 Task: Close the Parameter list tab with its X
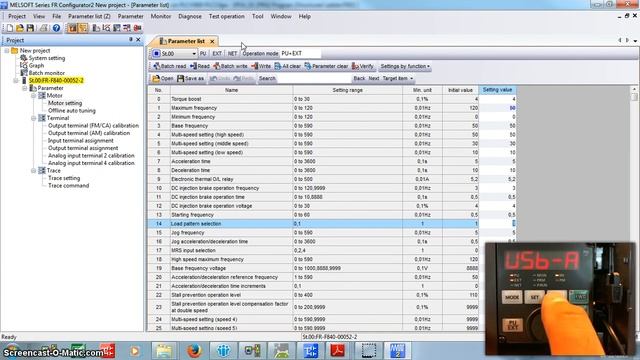212,41
